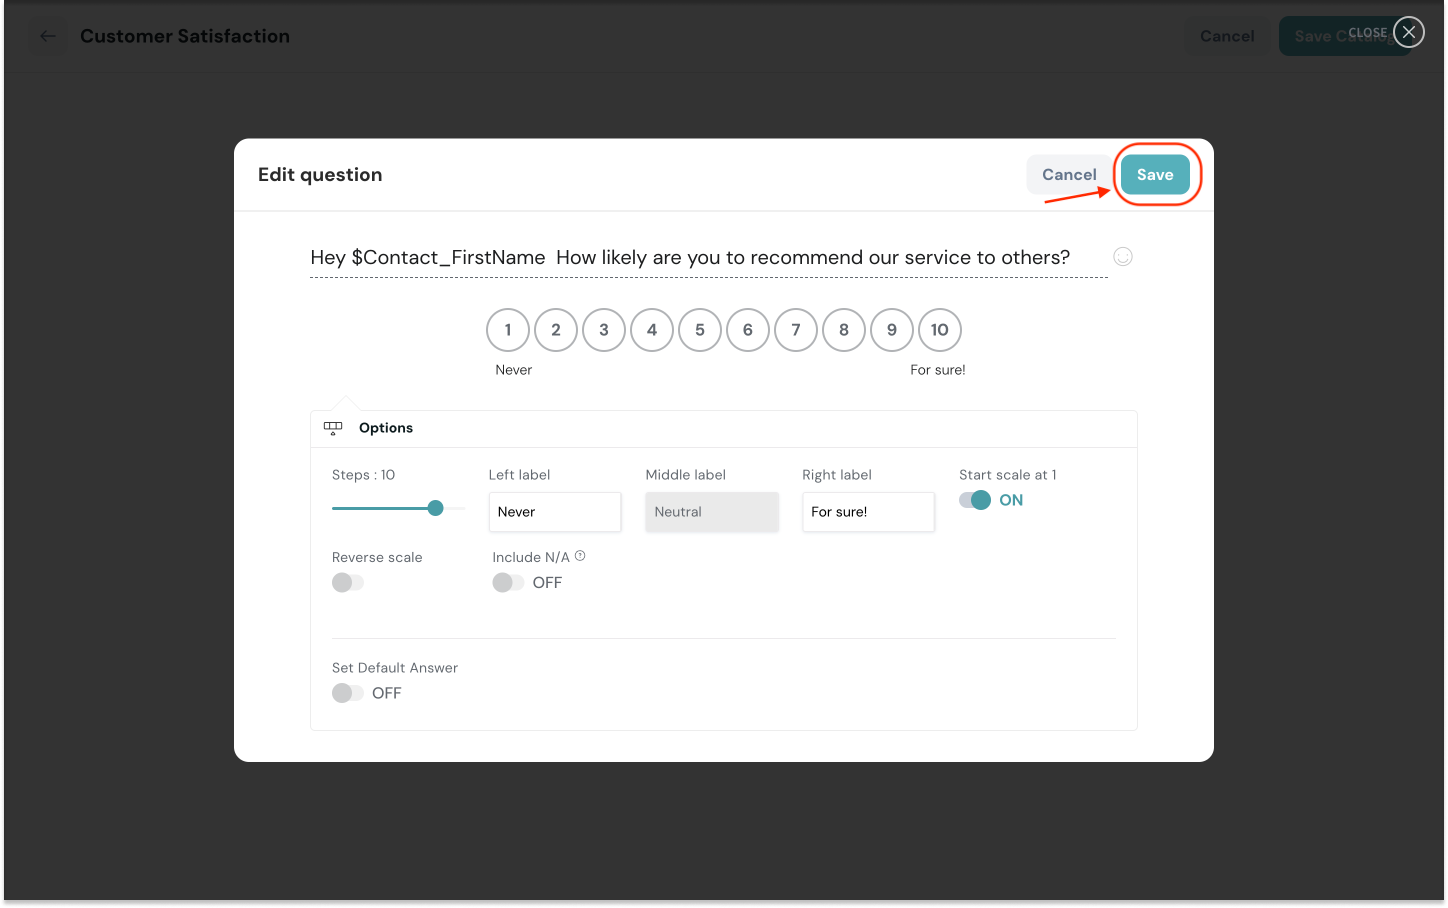Disable the Start scale at 1 toggle
1448x908 pixels.
point(975,500)
